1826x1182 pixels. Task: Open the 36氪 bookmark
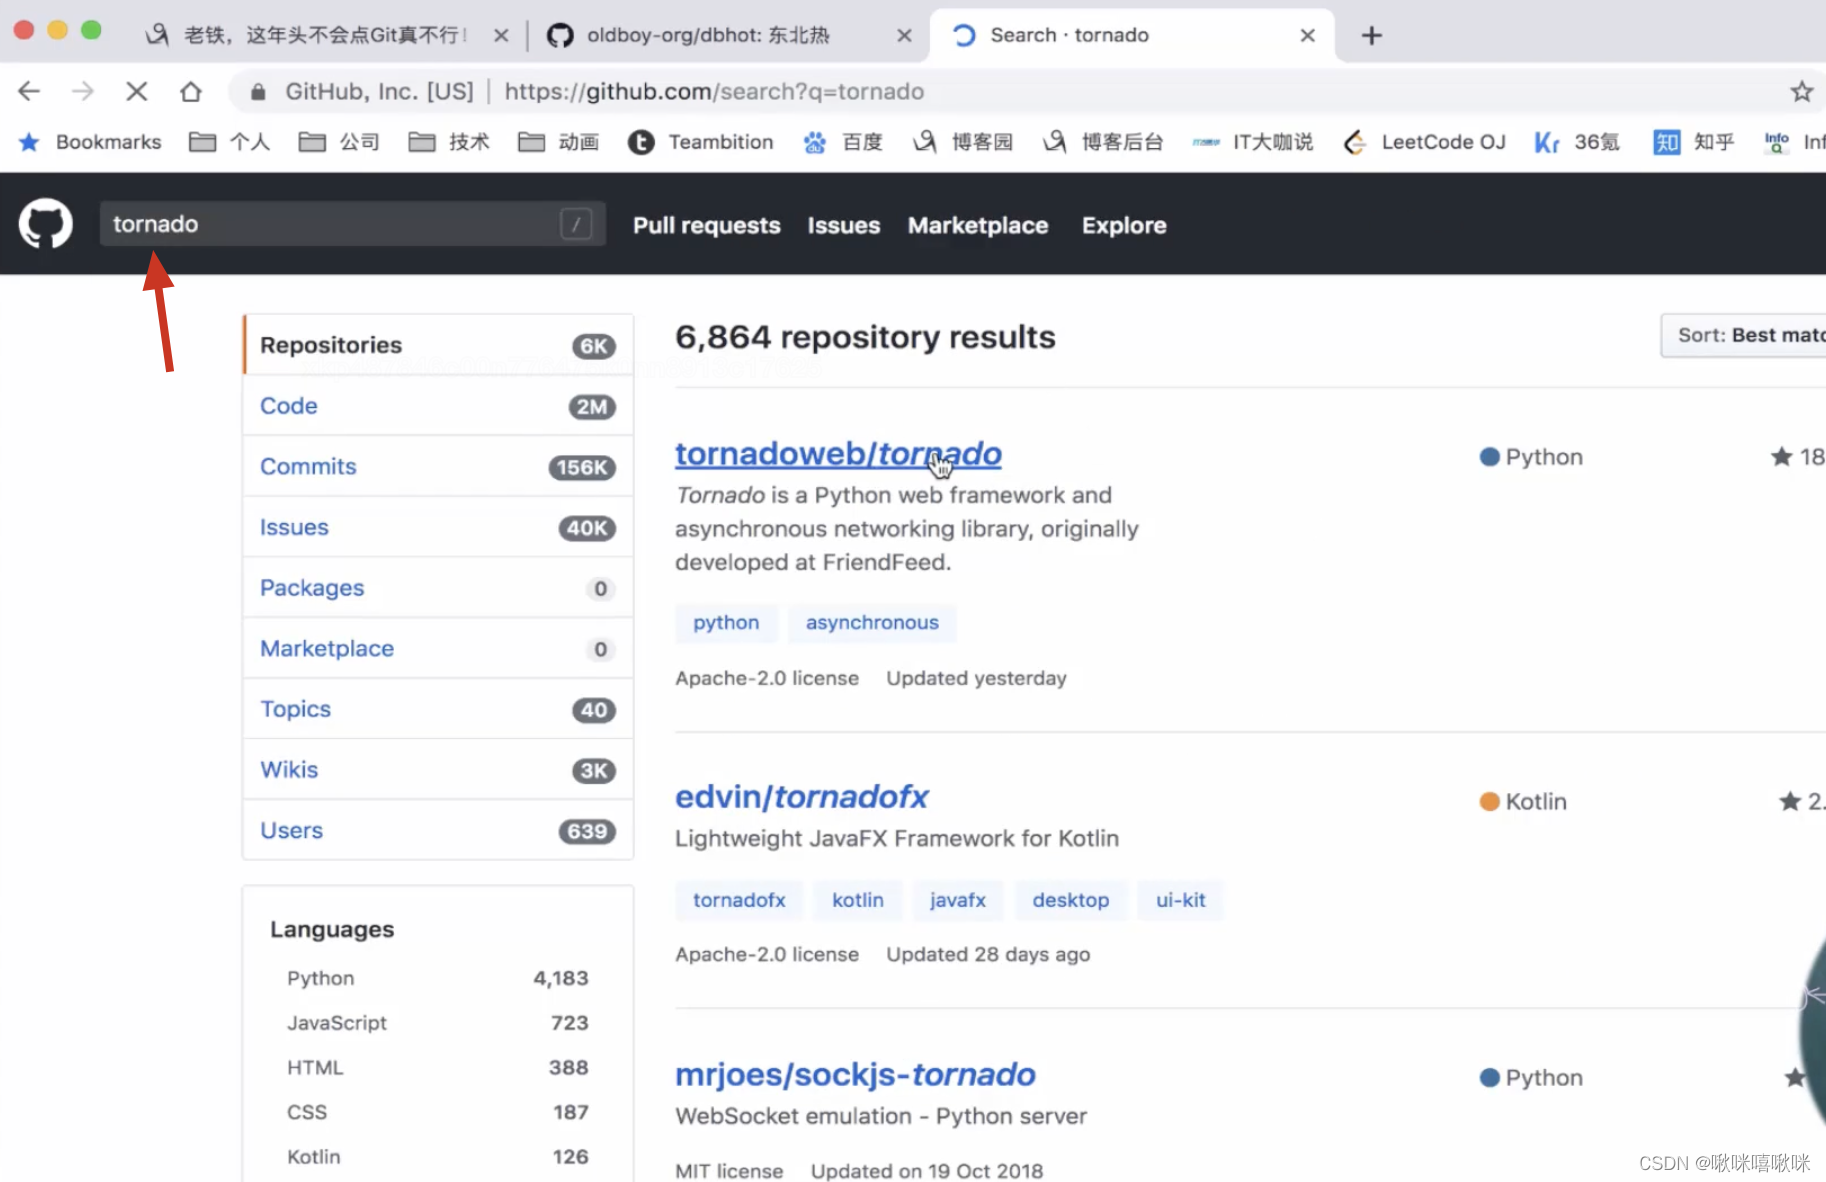coord(1577,142)
